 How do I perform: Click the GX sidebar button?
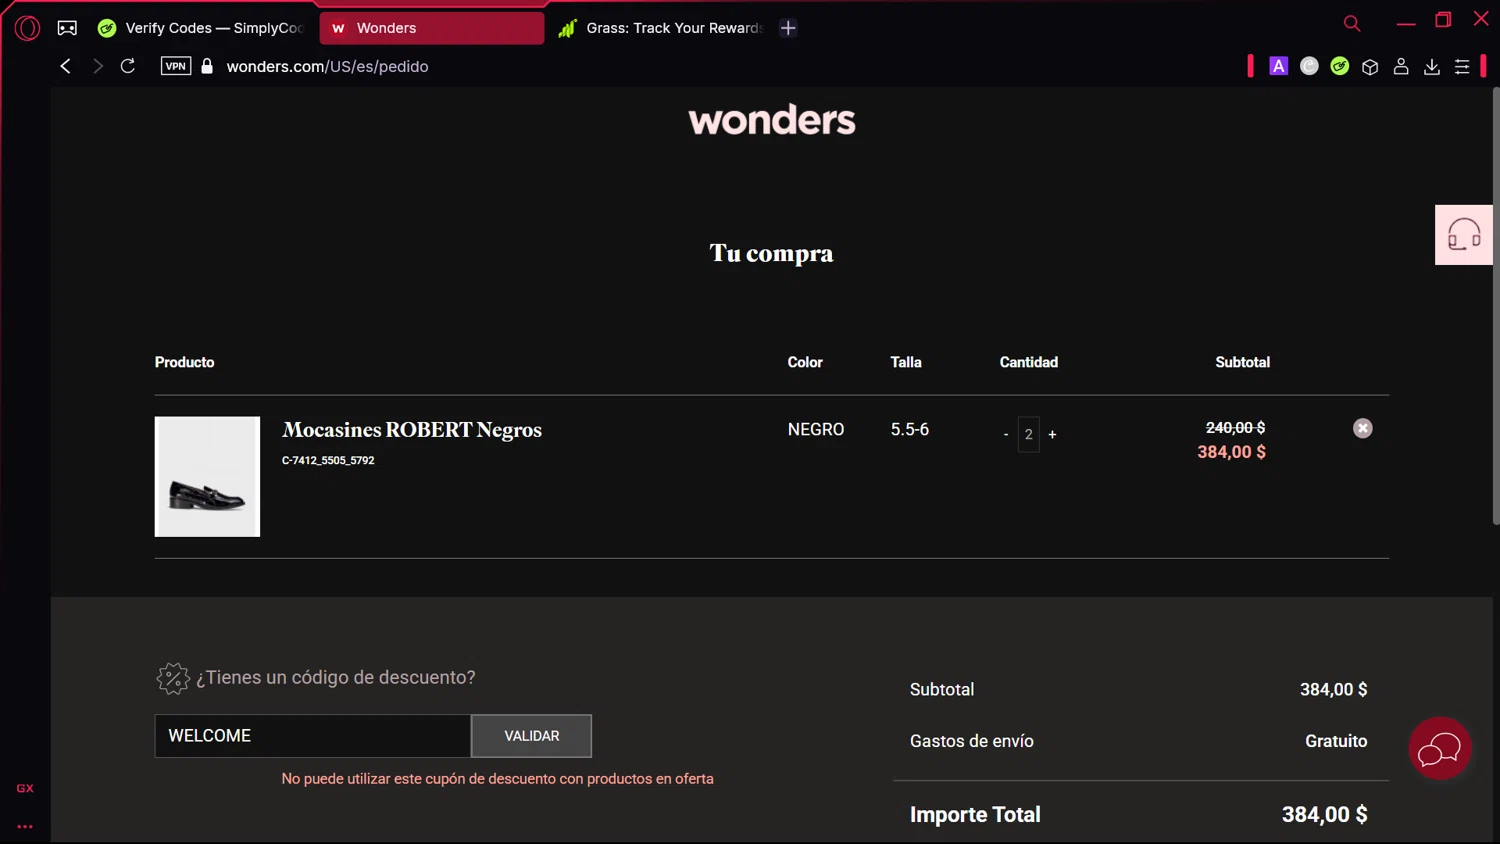(x=25, y=788)
